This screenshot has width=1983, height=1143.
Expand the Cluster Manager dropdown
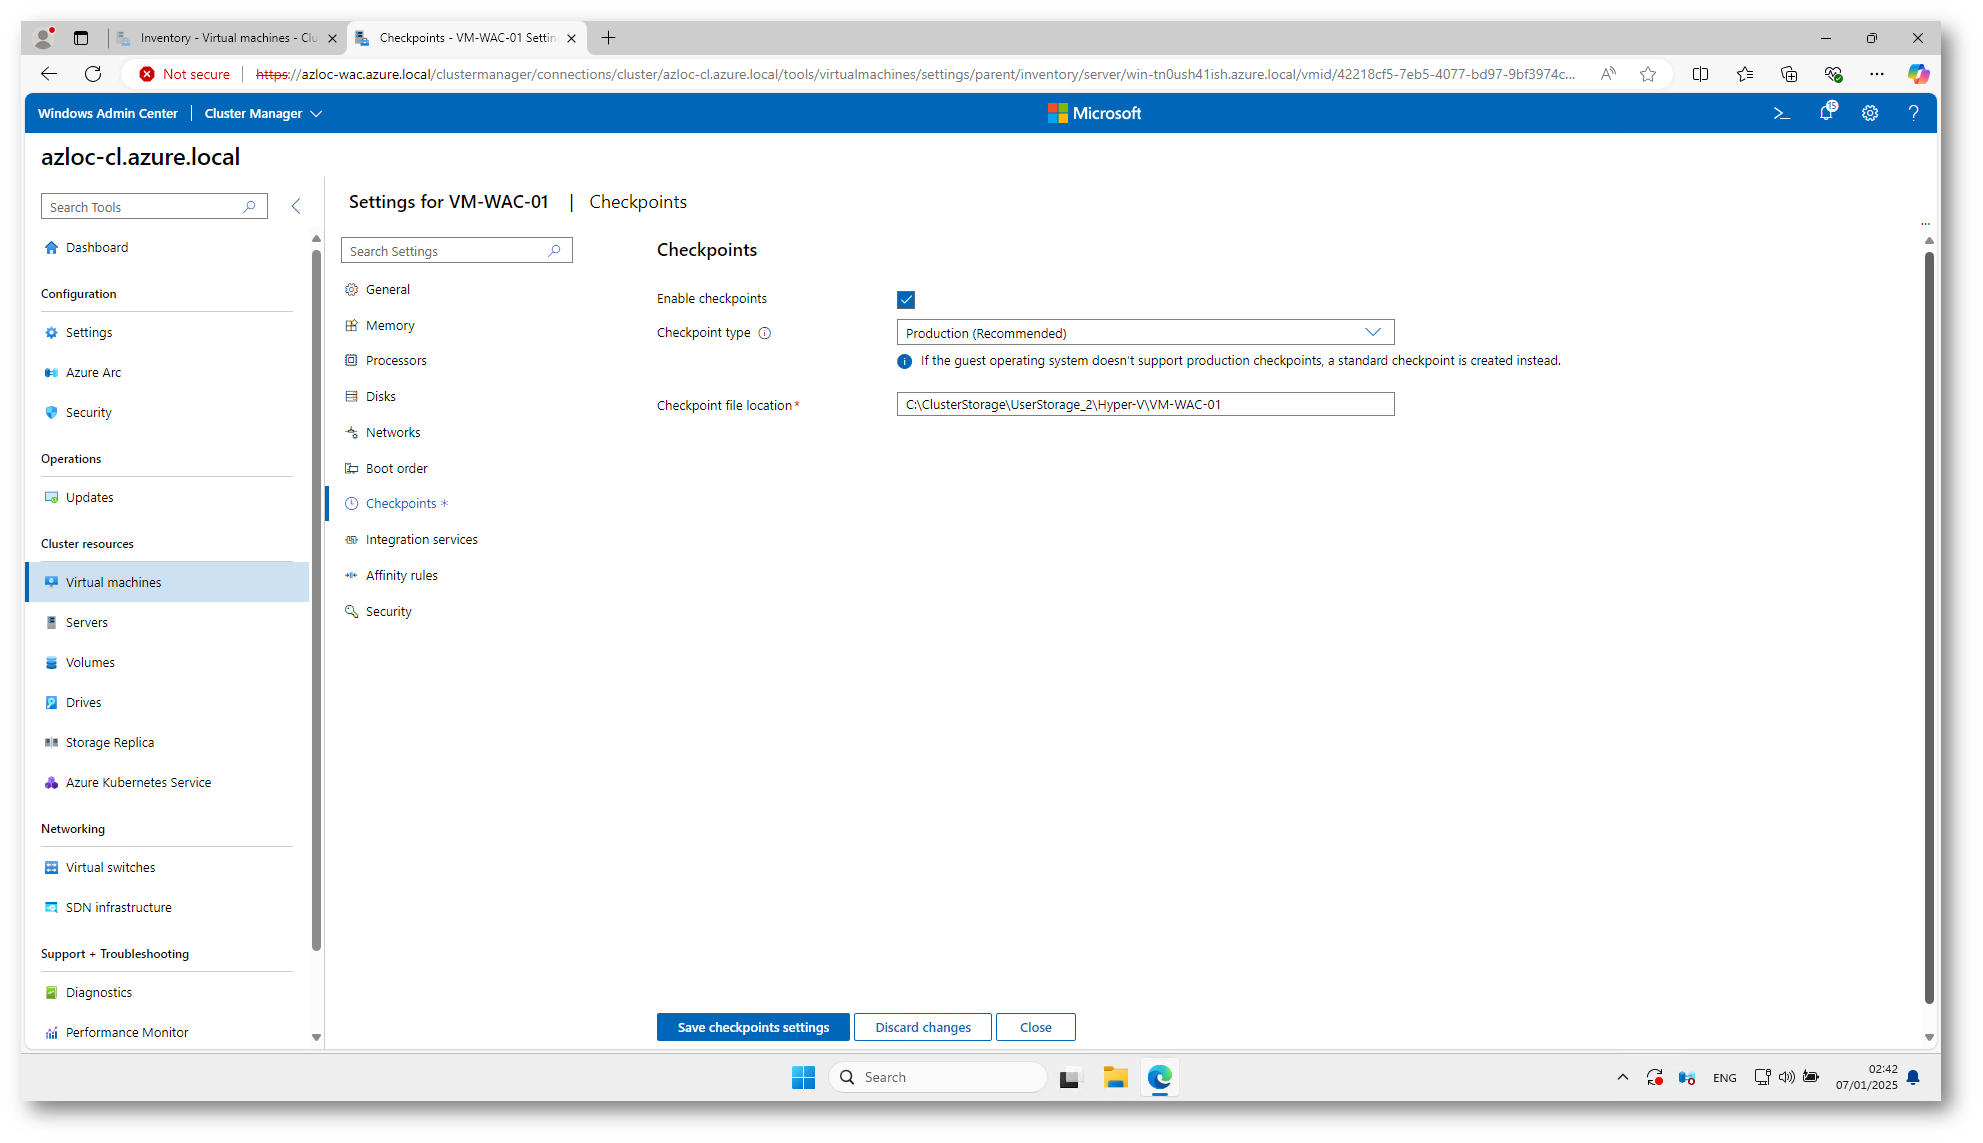pyautogui.click(x=263, y=114)
